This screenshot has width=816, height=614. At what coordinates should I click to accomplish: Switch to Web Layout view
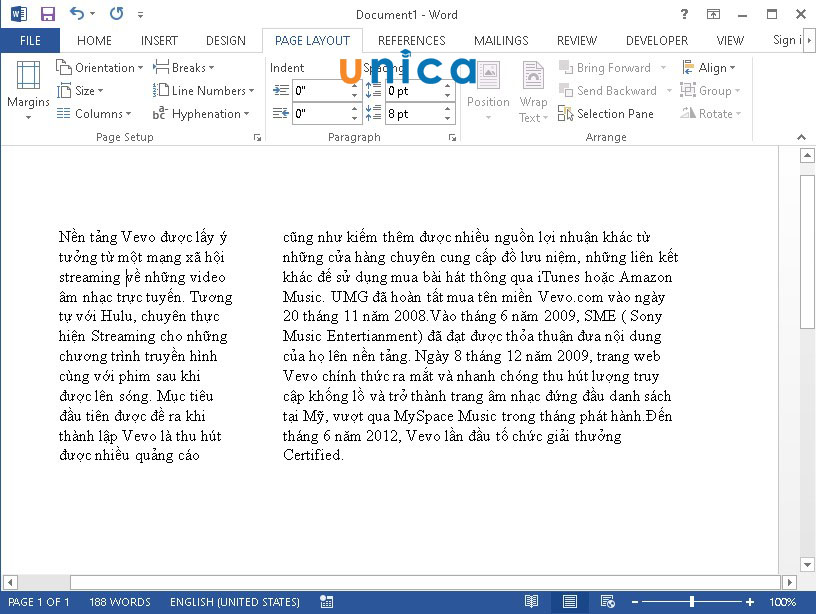pos(607,602)
